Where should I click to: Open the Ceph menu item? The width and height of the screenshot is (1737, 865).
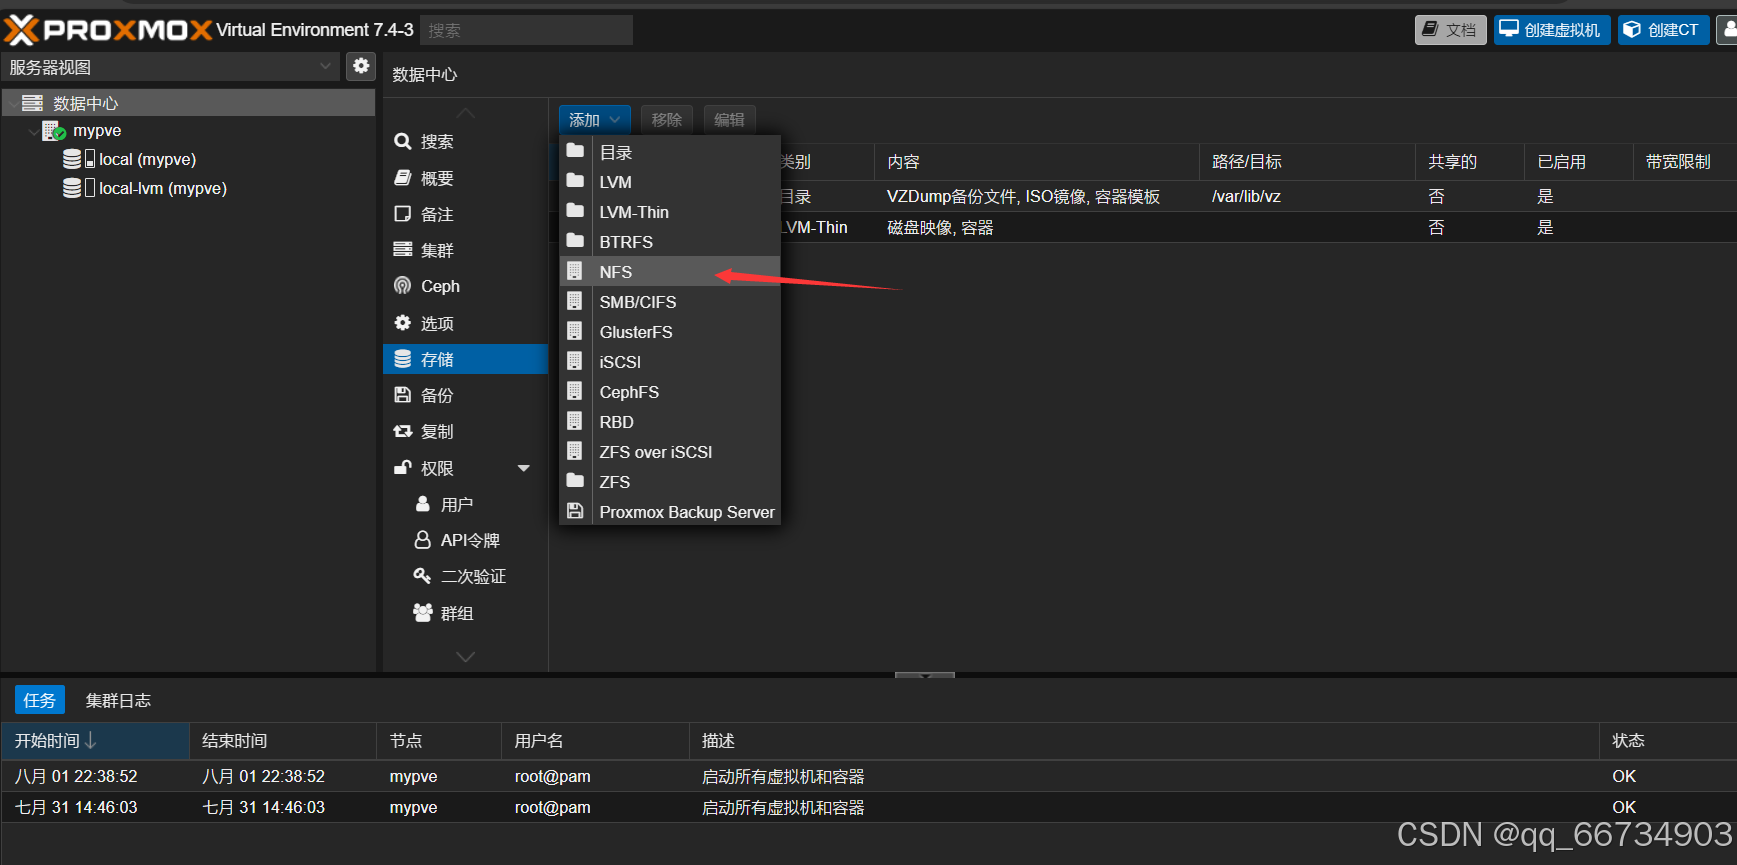[465, 286]
